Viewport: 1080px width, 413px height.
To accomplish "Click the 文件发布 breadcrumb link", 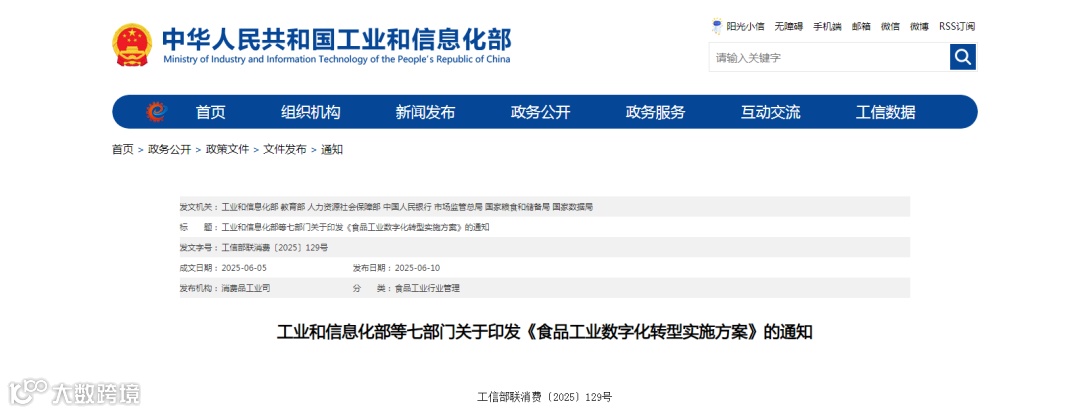I will point(285,149).
